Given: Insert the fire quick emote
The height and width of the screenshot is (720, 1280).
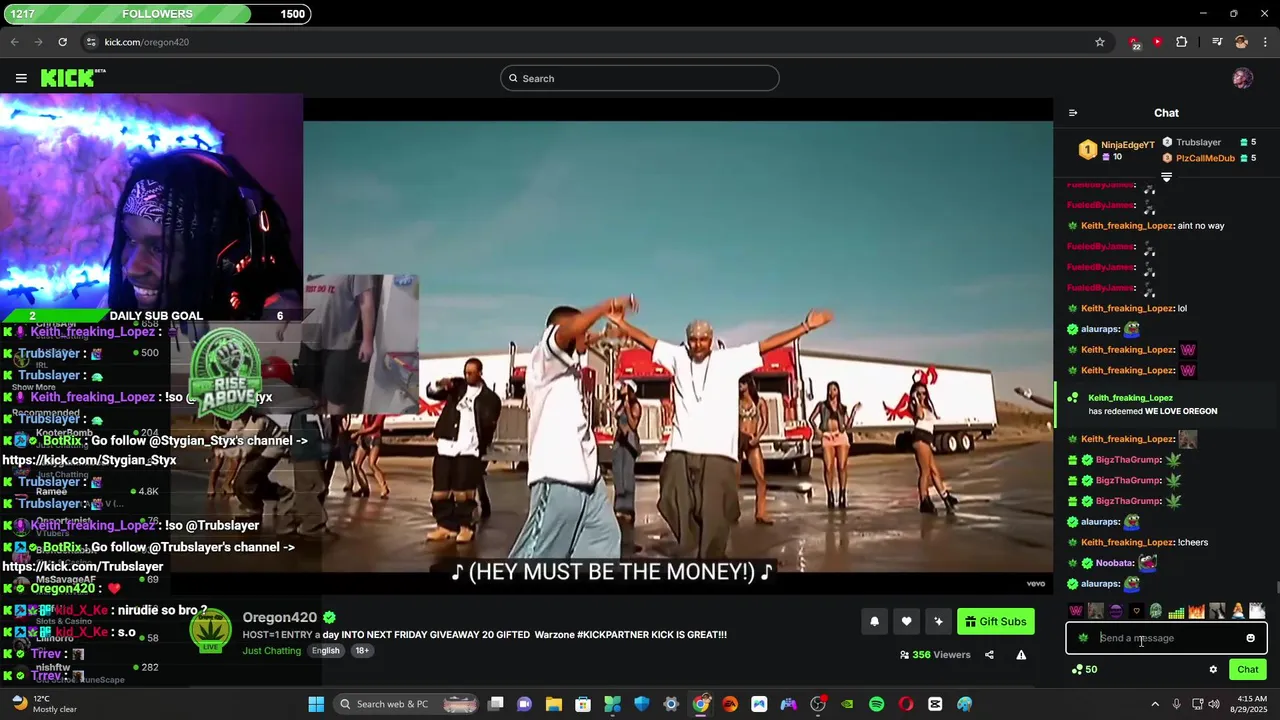Looking at the screenshot, I should (x=1197, y=611).
